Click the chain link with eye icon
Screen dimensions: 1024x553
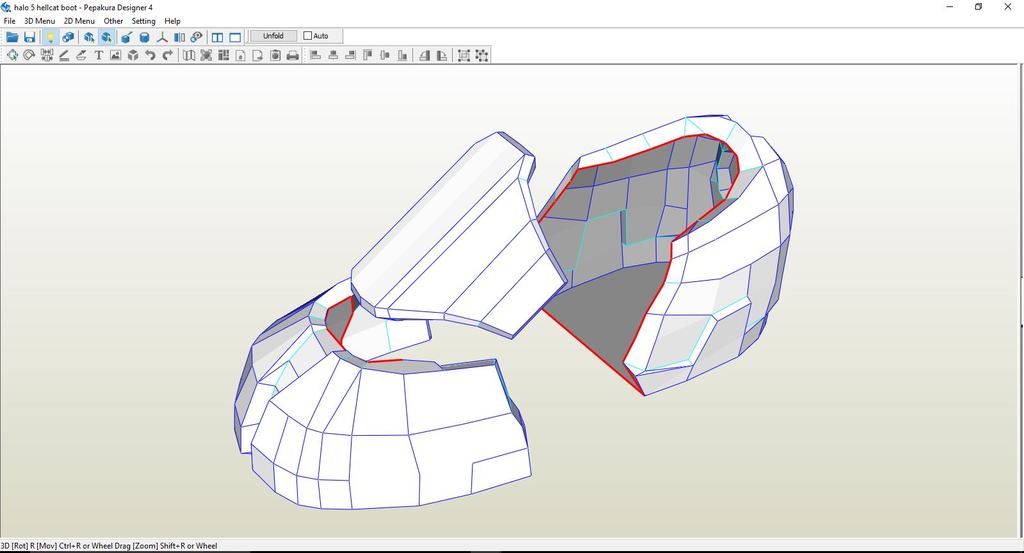197,37
